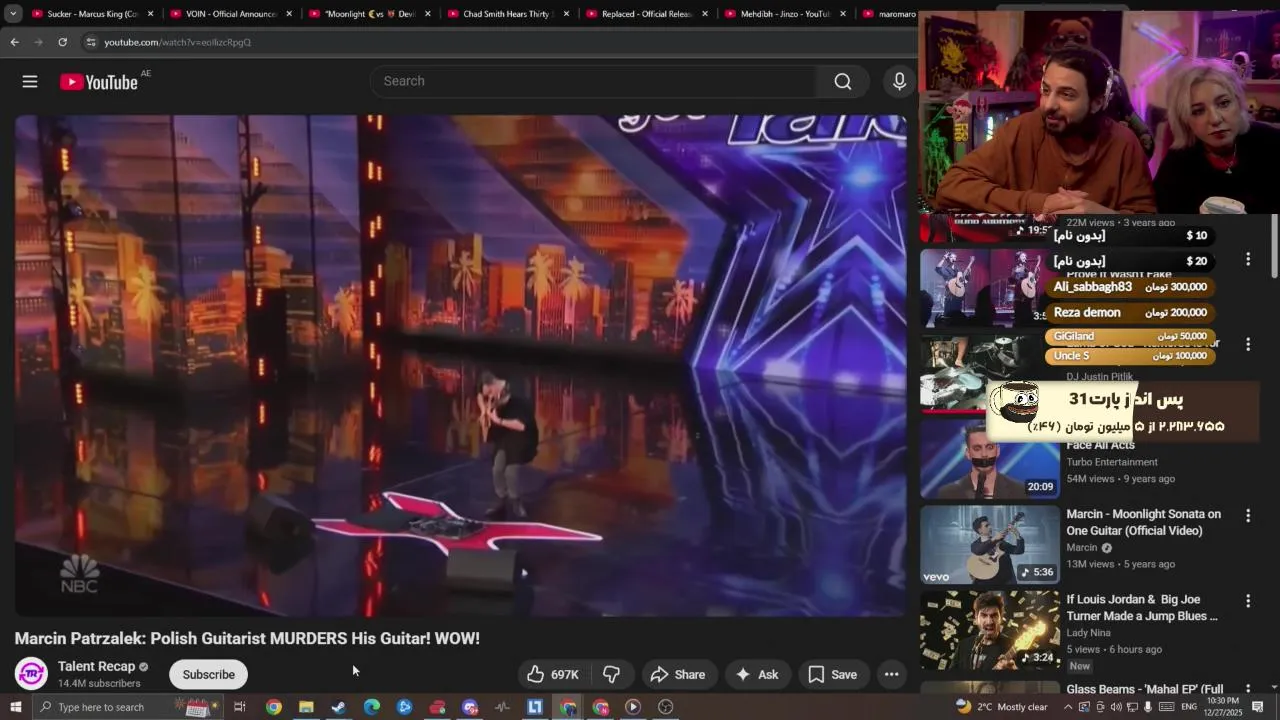Image resolution: width=1280 pixels, height=720 pixels.
Task: Open File Explorer from taskbar
Action: [306, 707]
